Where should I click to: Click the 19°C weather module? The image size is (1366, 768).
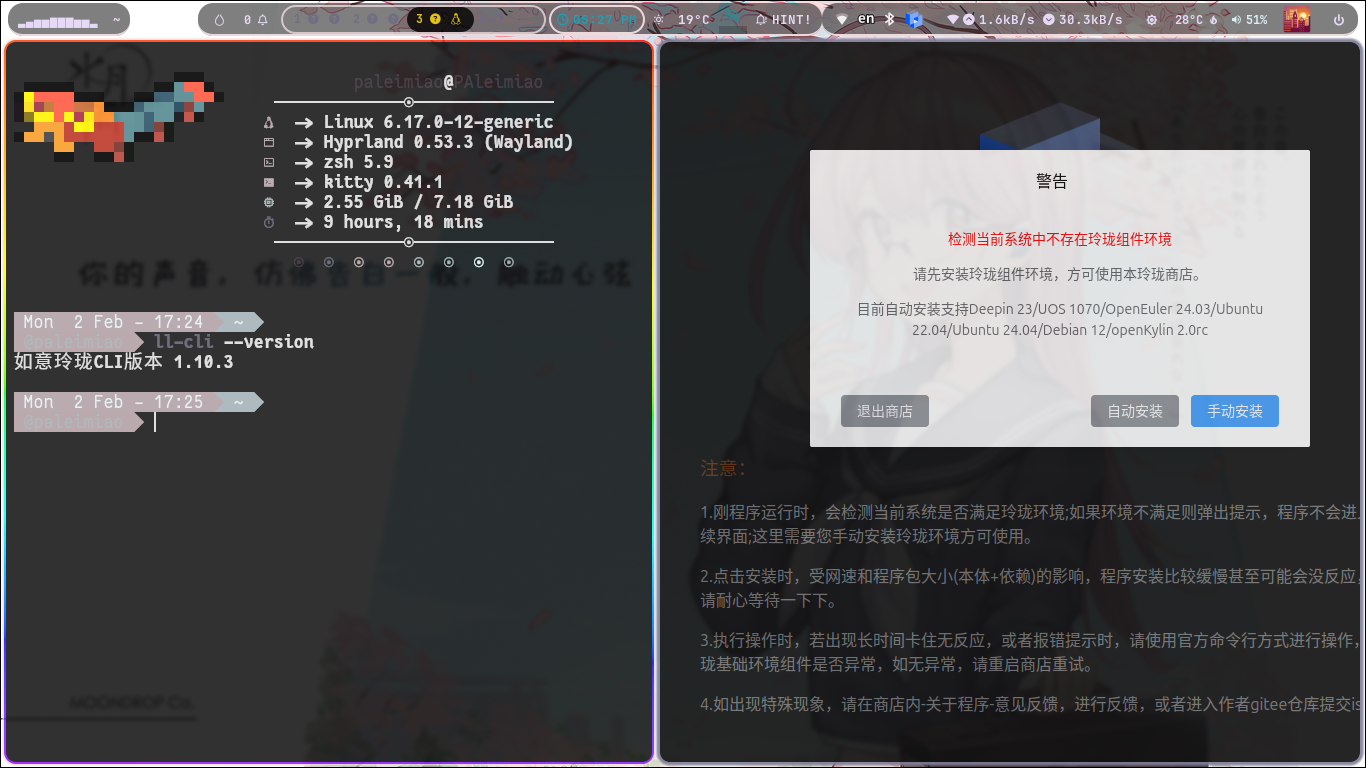point(683,19)
